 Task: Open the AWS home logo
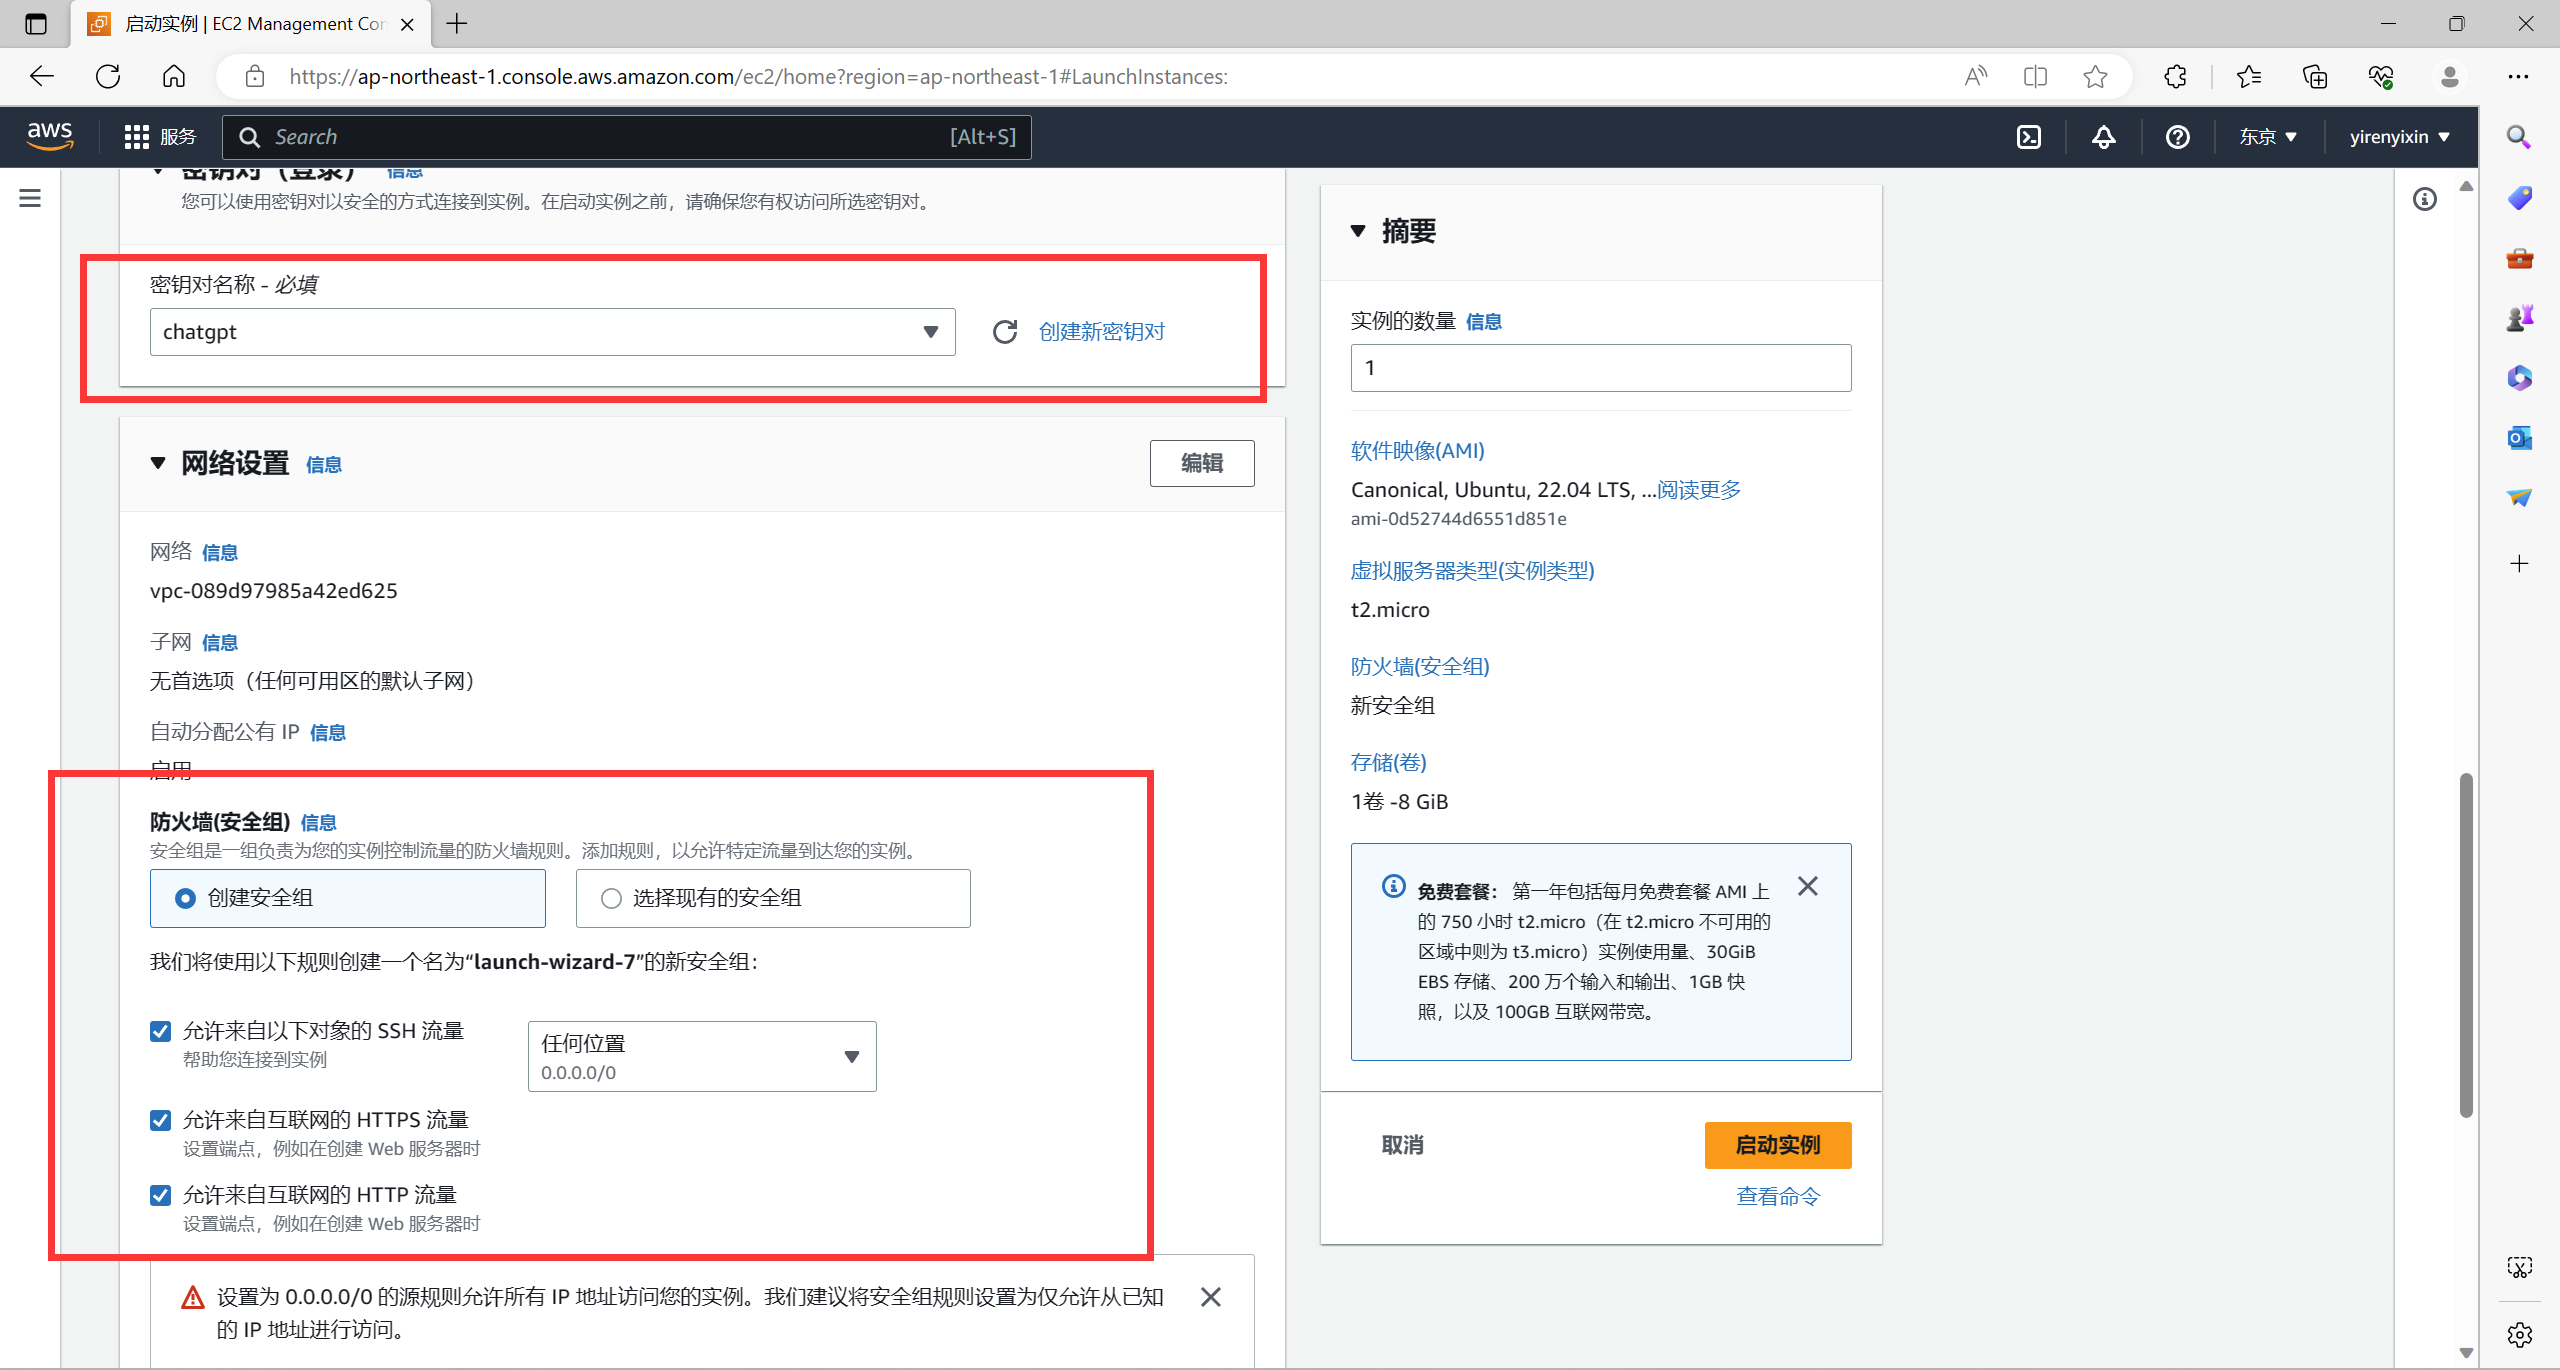point(50,136)
